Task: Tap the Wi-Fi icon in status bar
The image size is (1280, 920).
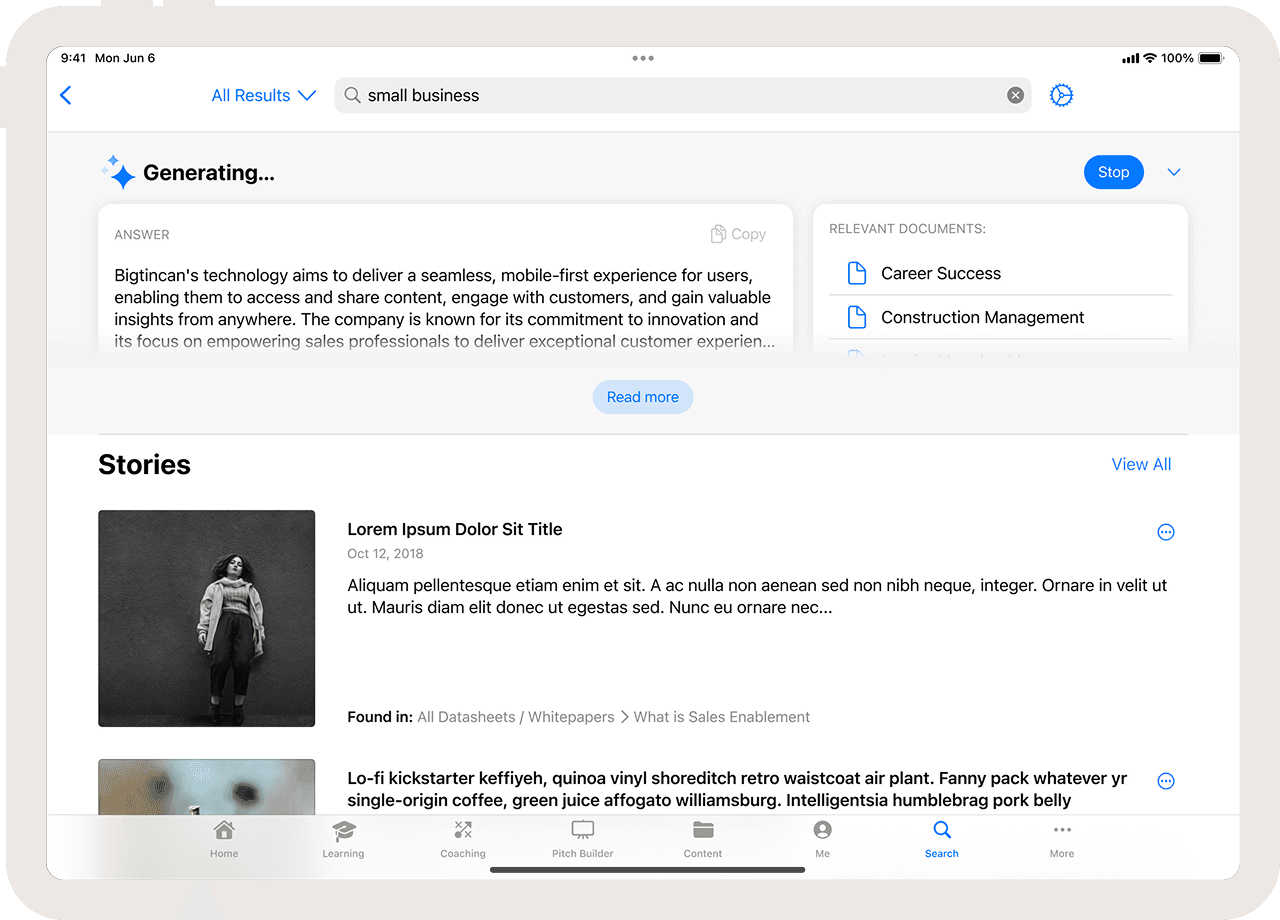Action: point(1150,58)
